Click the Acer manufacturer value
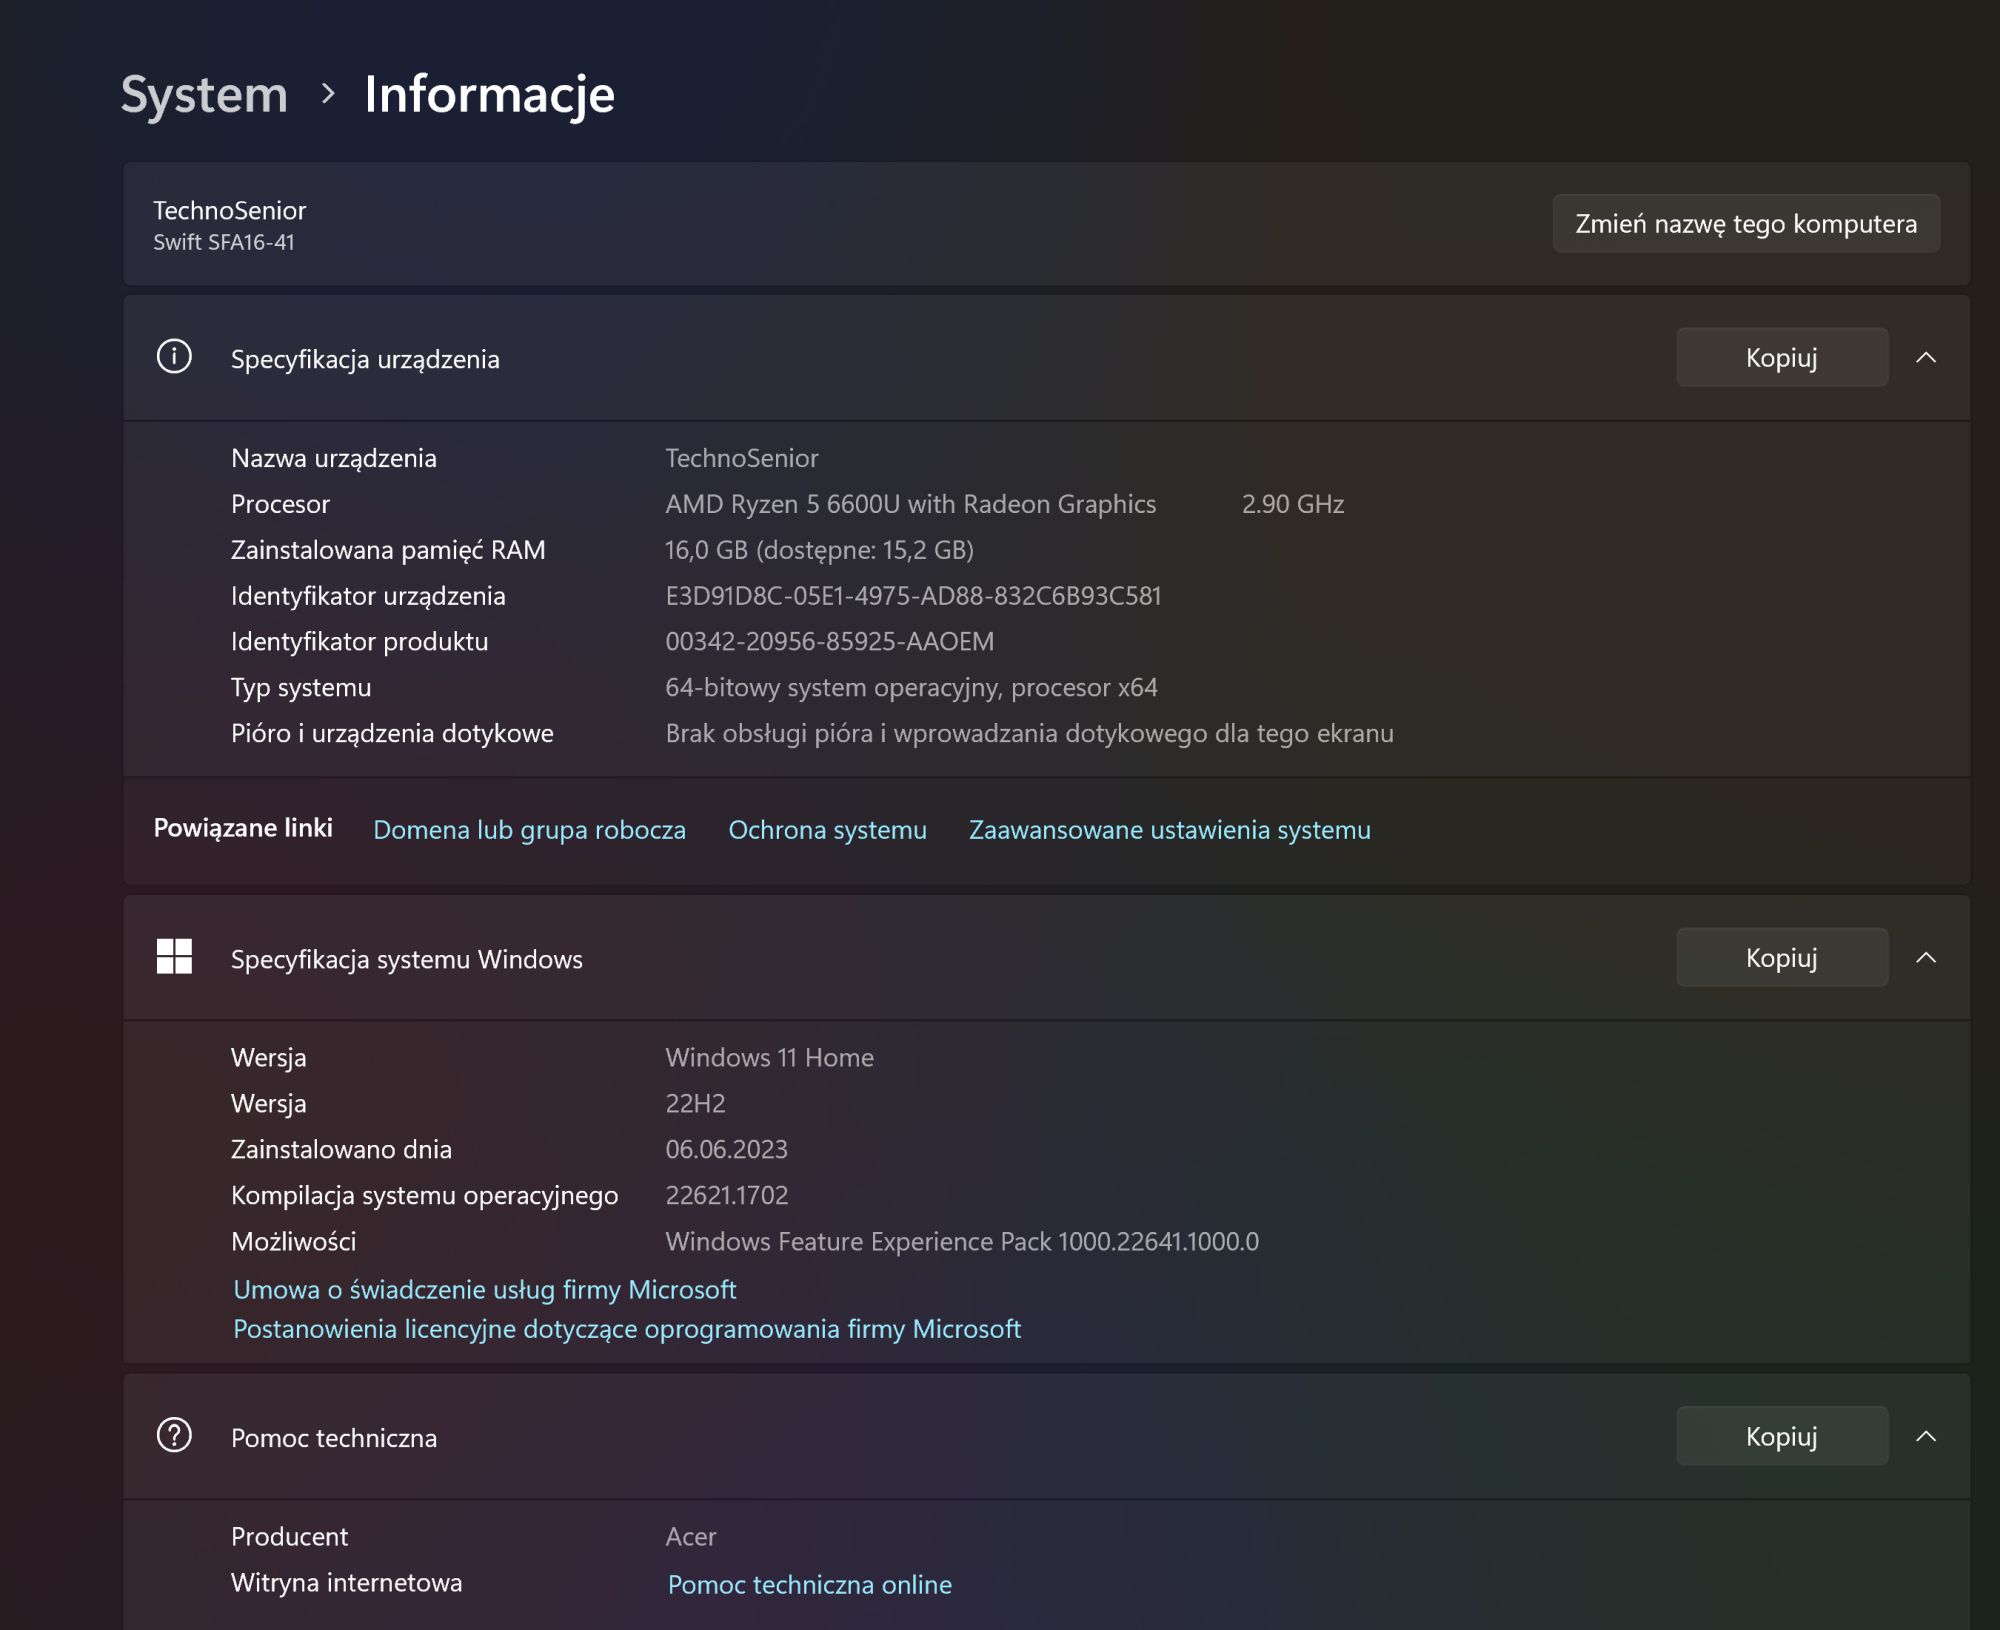 click(x=691, y=1537)
